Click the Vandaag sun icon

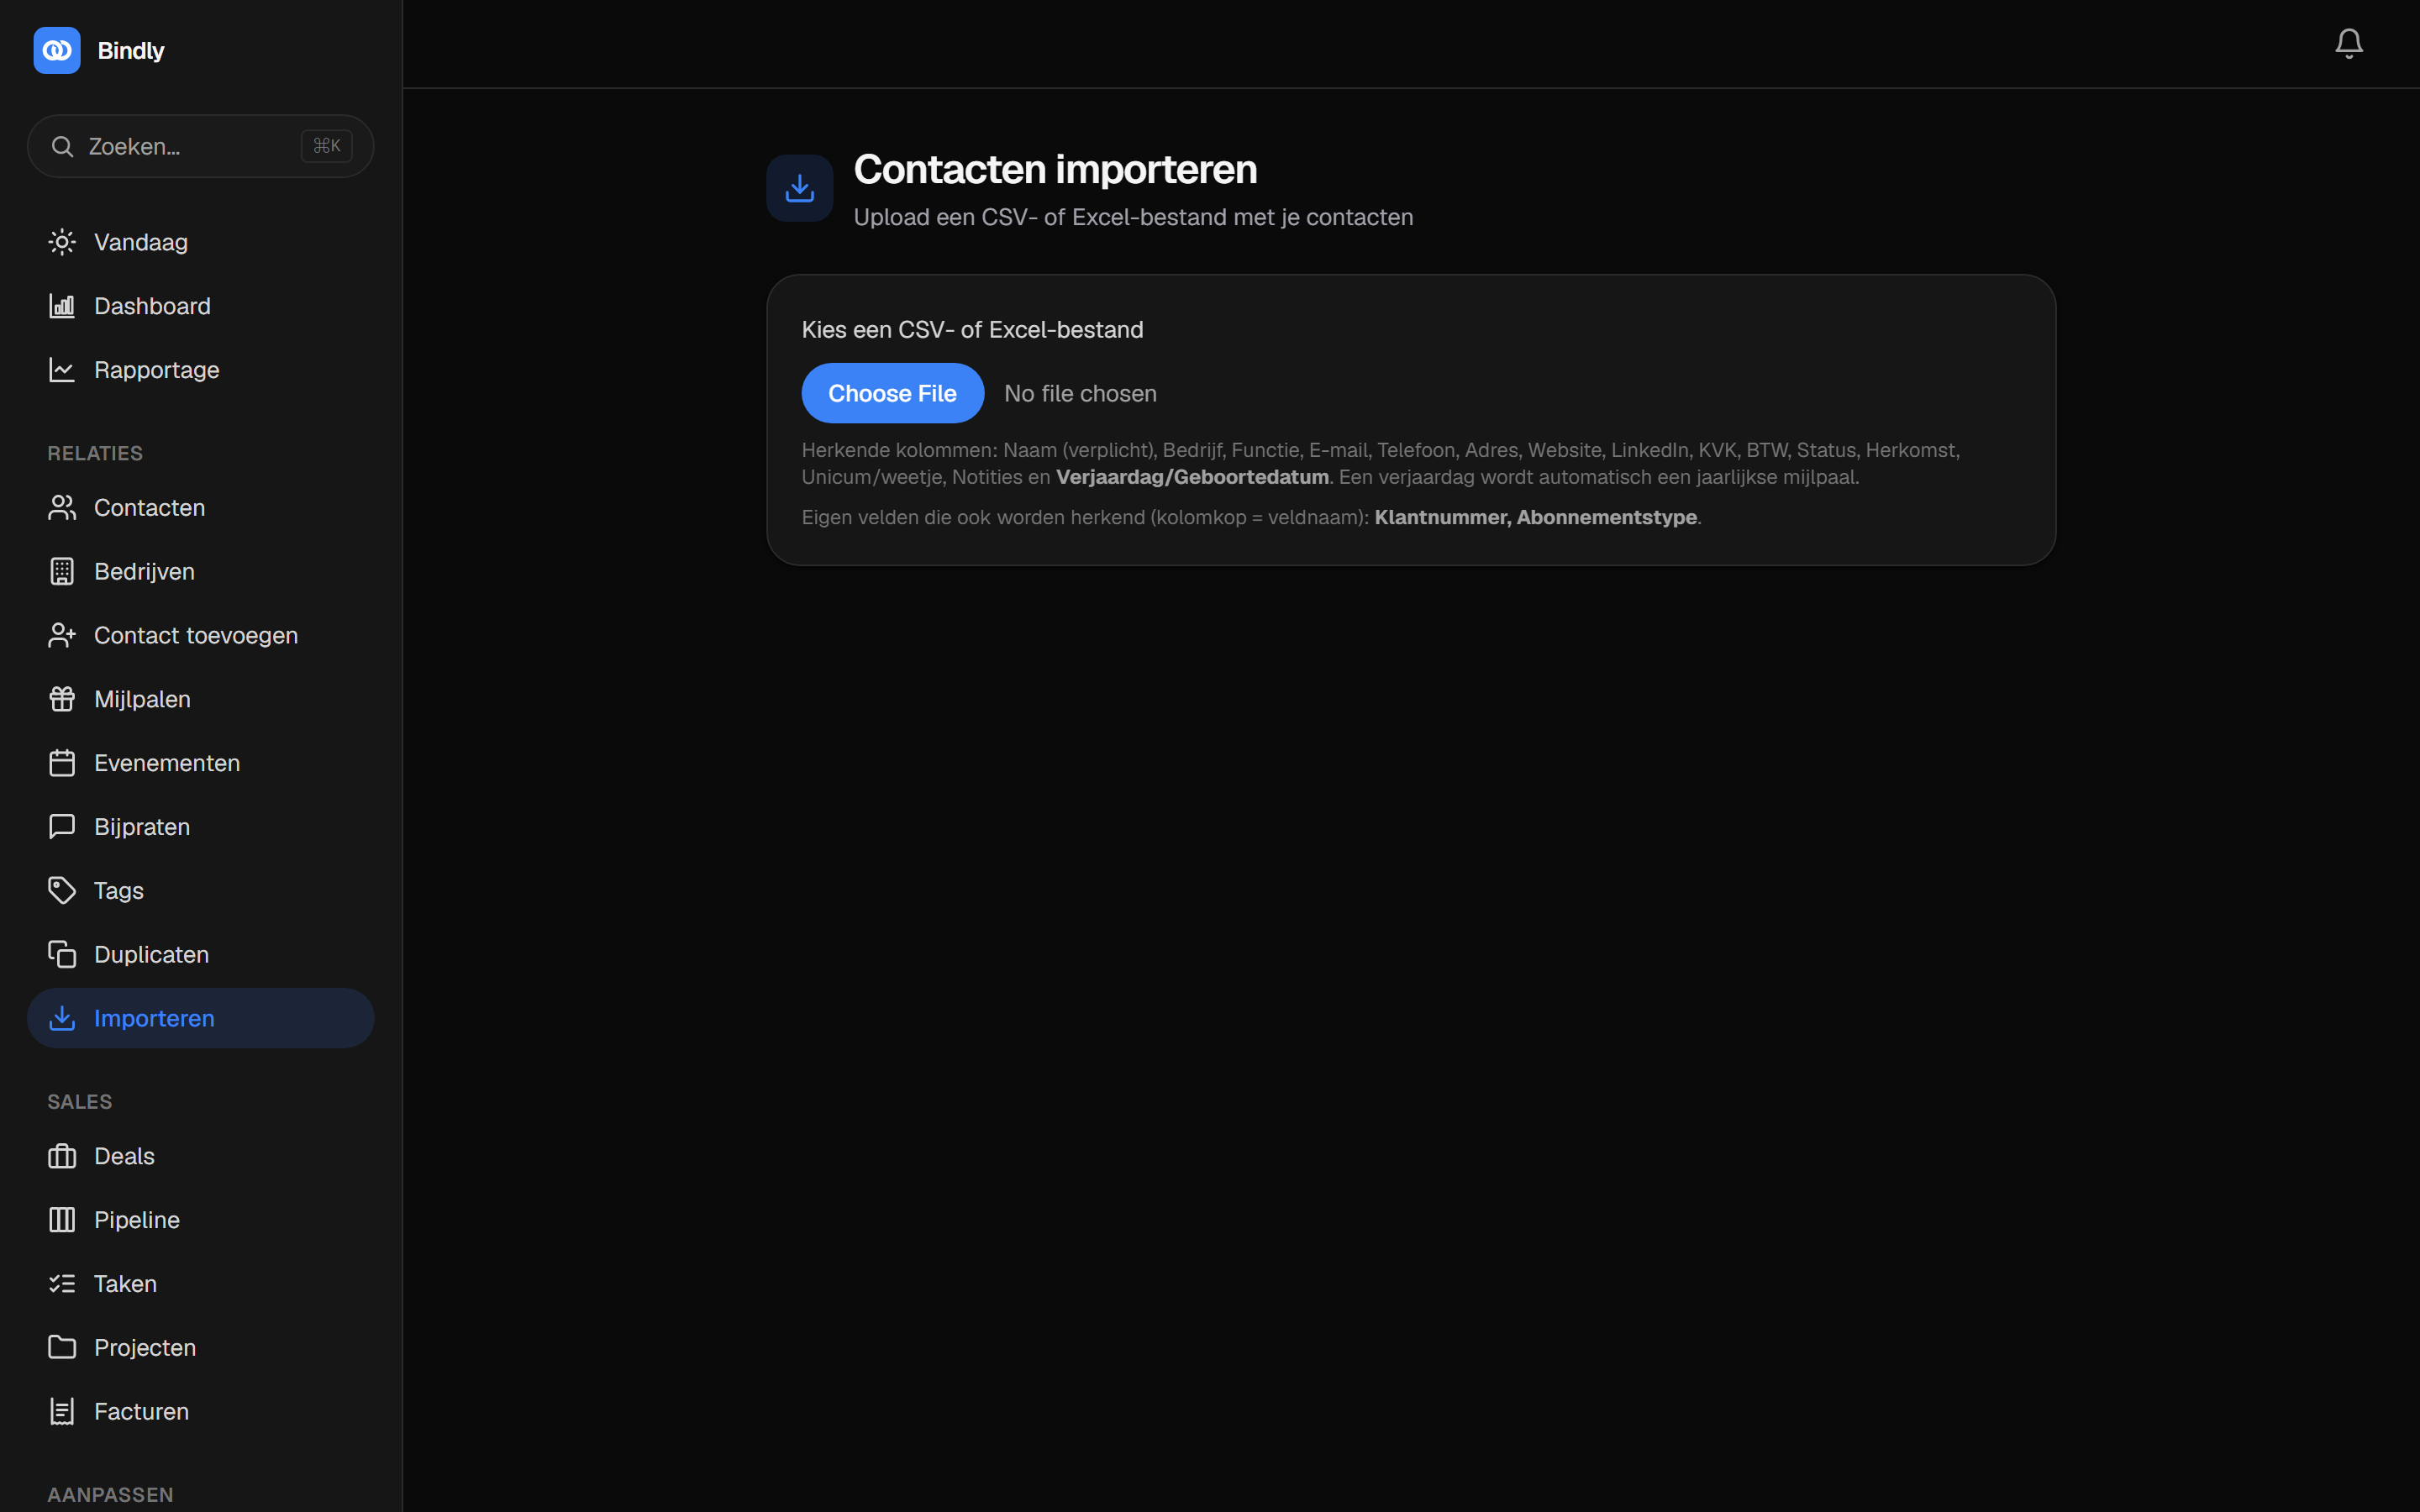(x=62, y=242)
